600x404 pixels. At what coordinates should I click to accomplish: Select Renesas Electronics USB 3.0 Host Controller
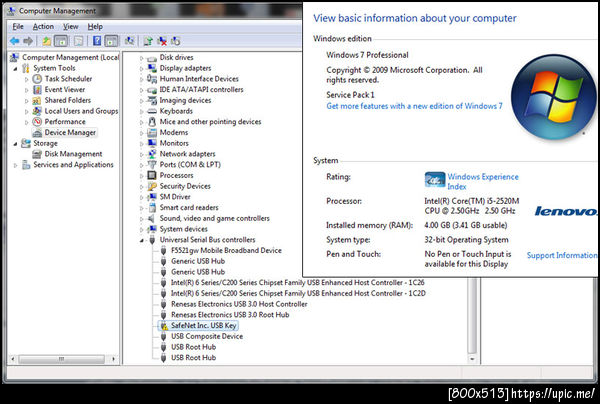coord(239,304)
